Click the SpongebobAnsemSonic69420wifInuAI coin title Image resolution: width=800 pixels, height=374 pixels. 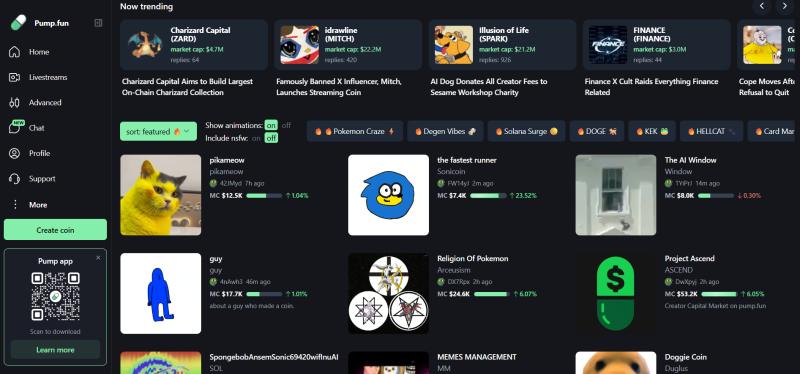(274, 357)
